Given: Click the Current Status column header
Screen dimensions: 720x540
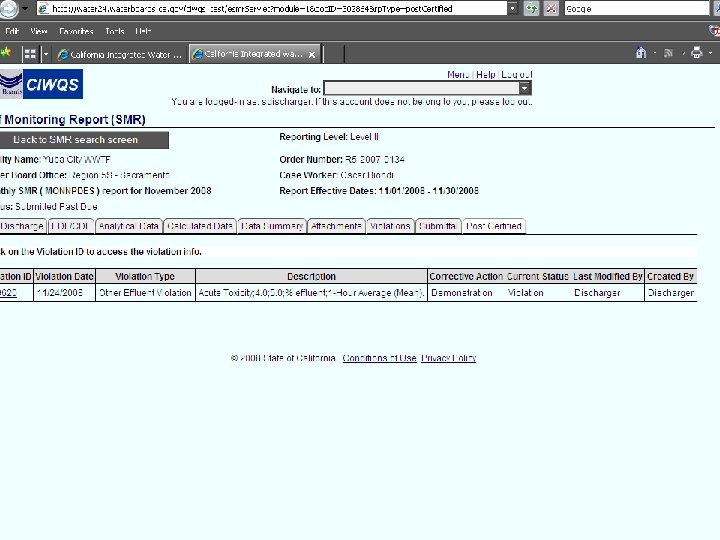Looking at the screenshot, I should click(538, 276).
